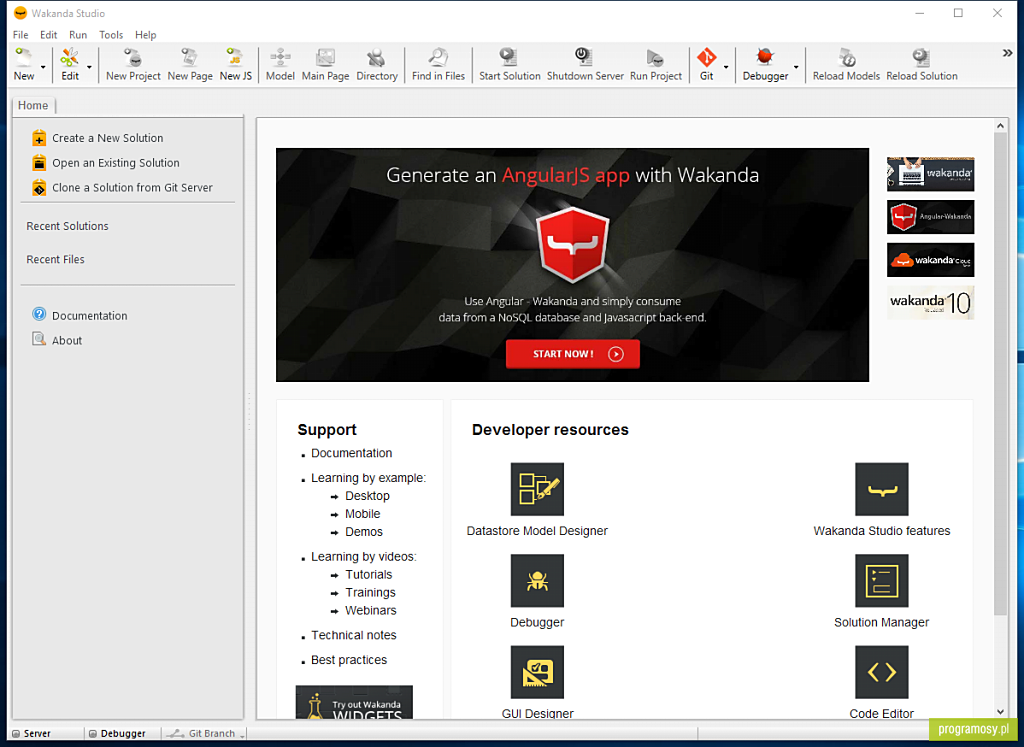Open the Datastore Model Designer resource icon
This screenshot has width=1024, height=747.
537,489
